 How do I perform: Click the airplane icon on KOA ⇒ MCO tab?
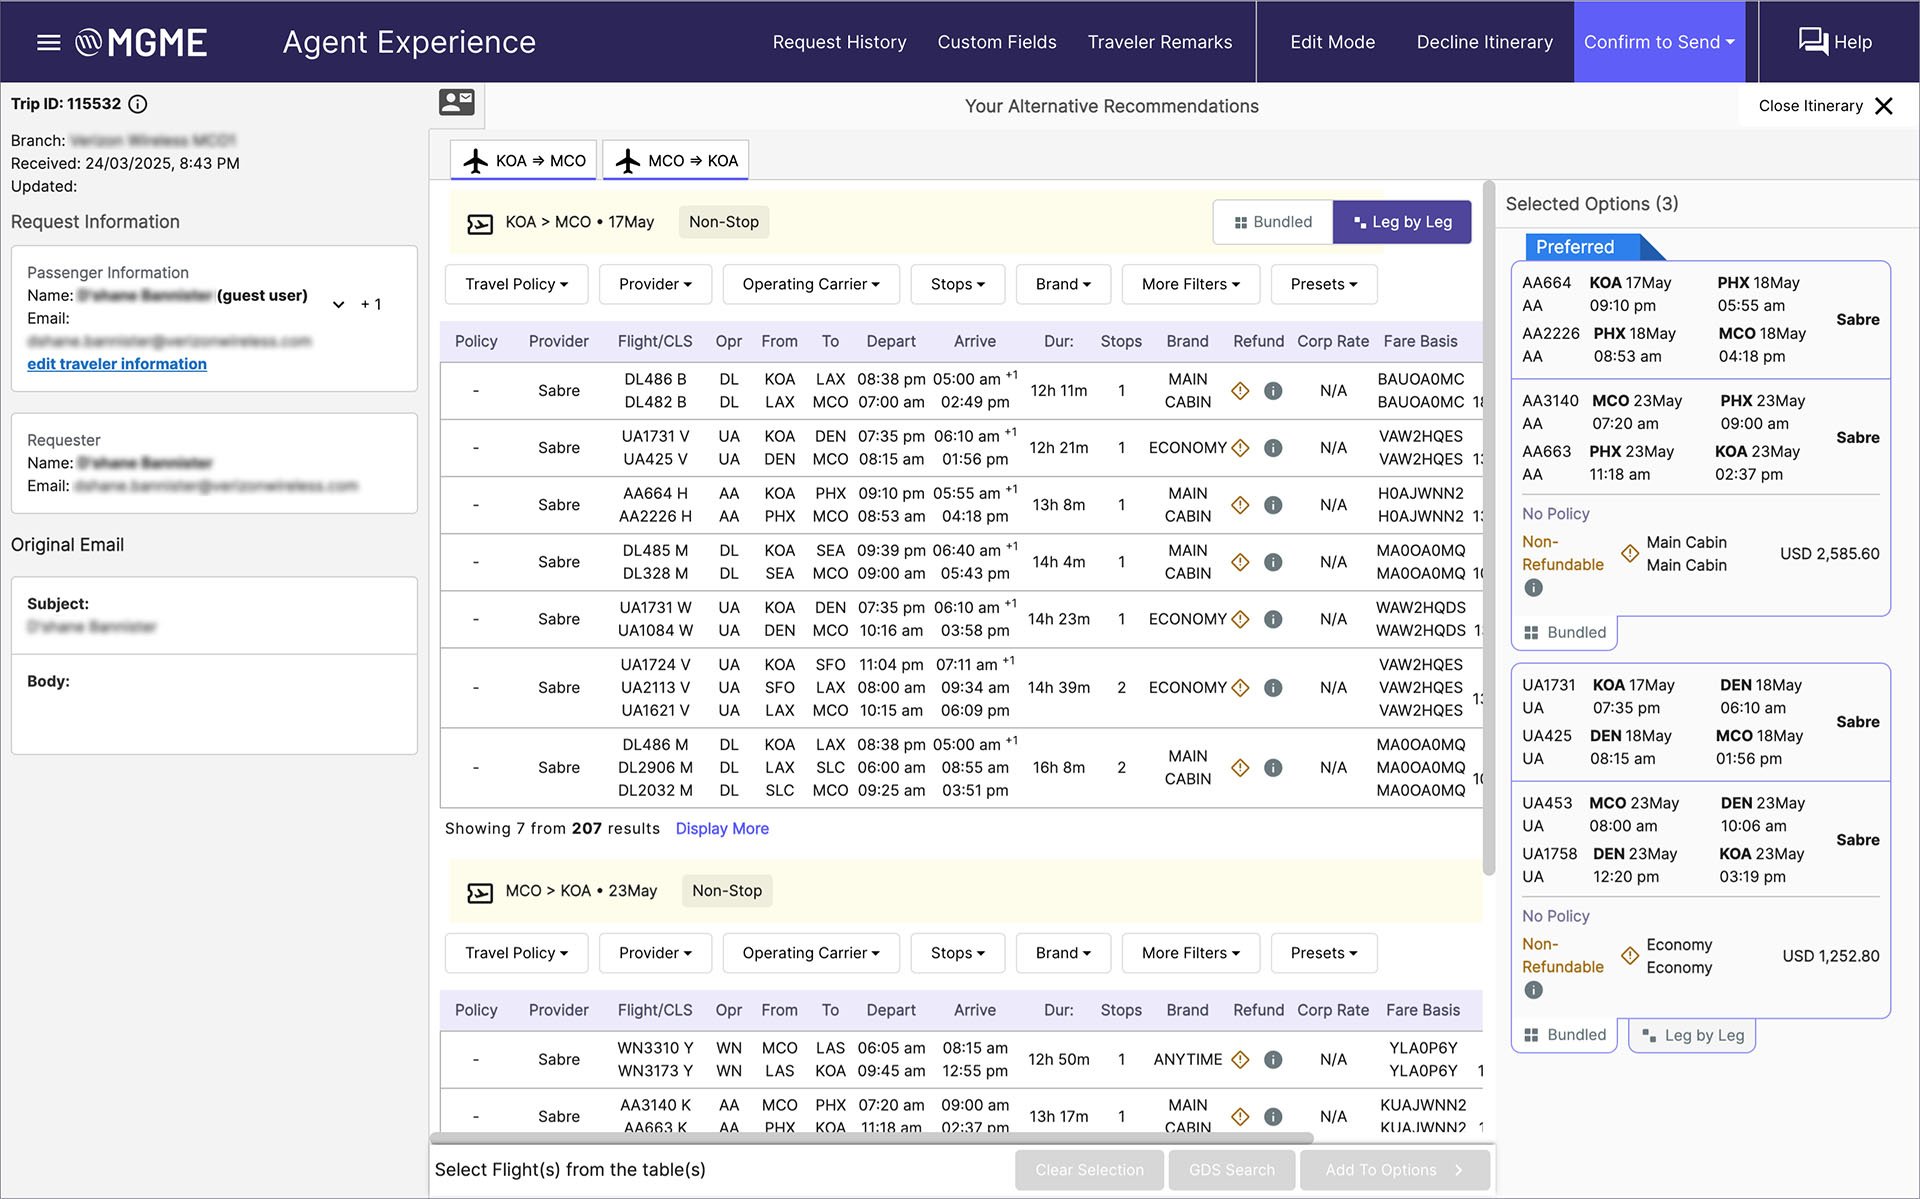pos(476,161)
